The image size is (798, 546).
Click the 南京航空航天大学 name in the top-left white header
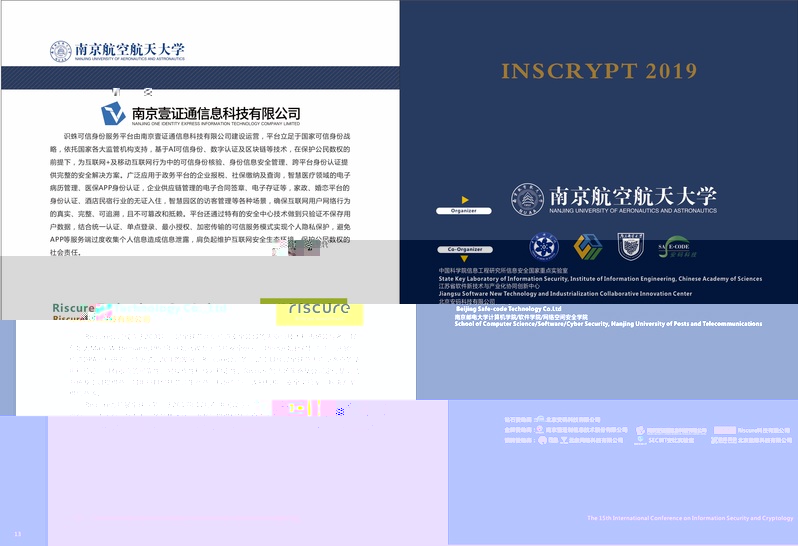(130, 49)
